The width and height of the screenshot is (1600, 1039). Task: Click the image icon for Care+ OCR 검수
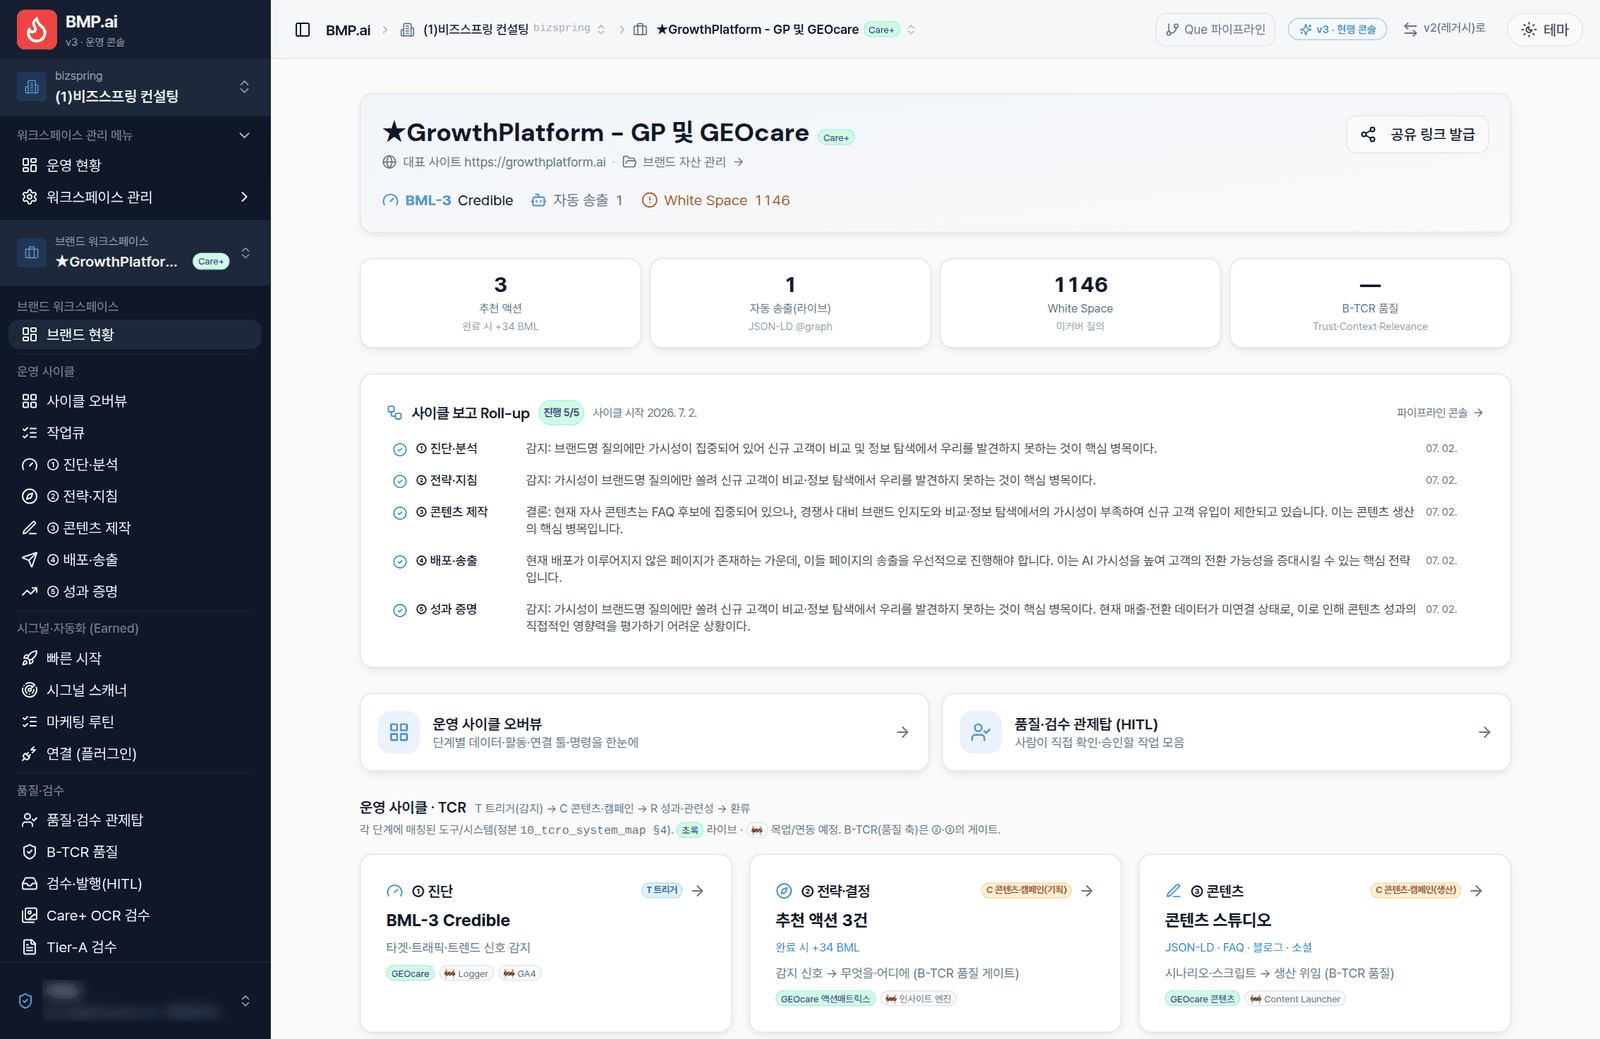(30, 915)
